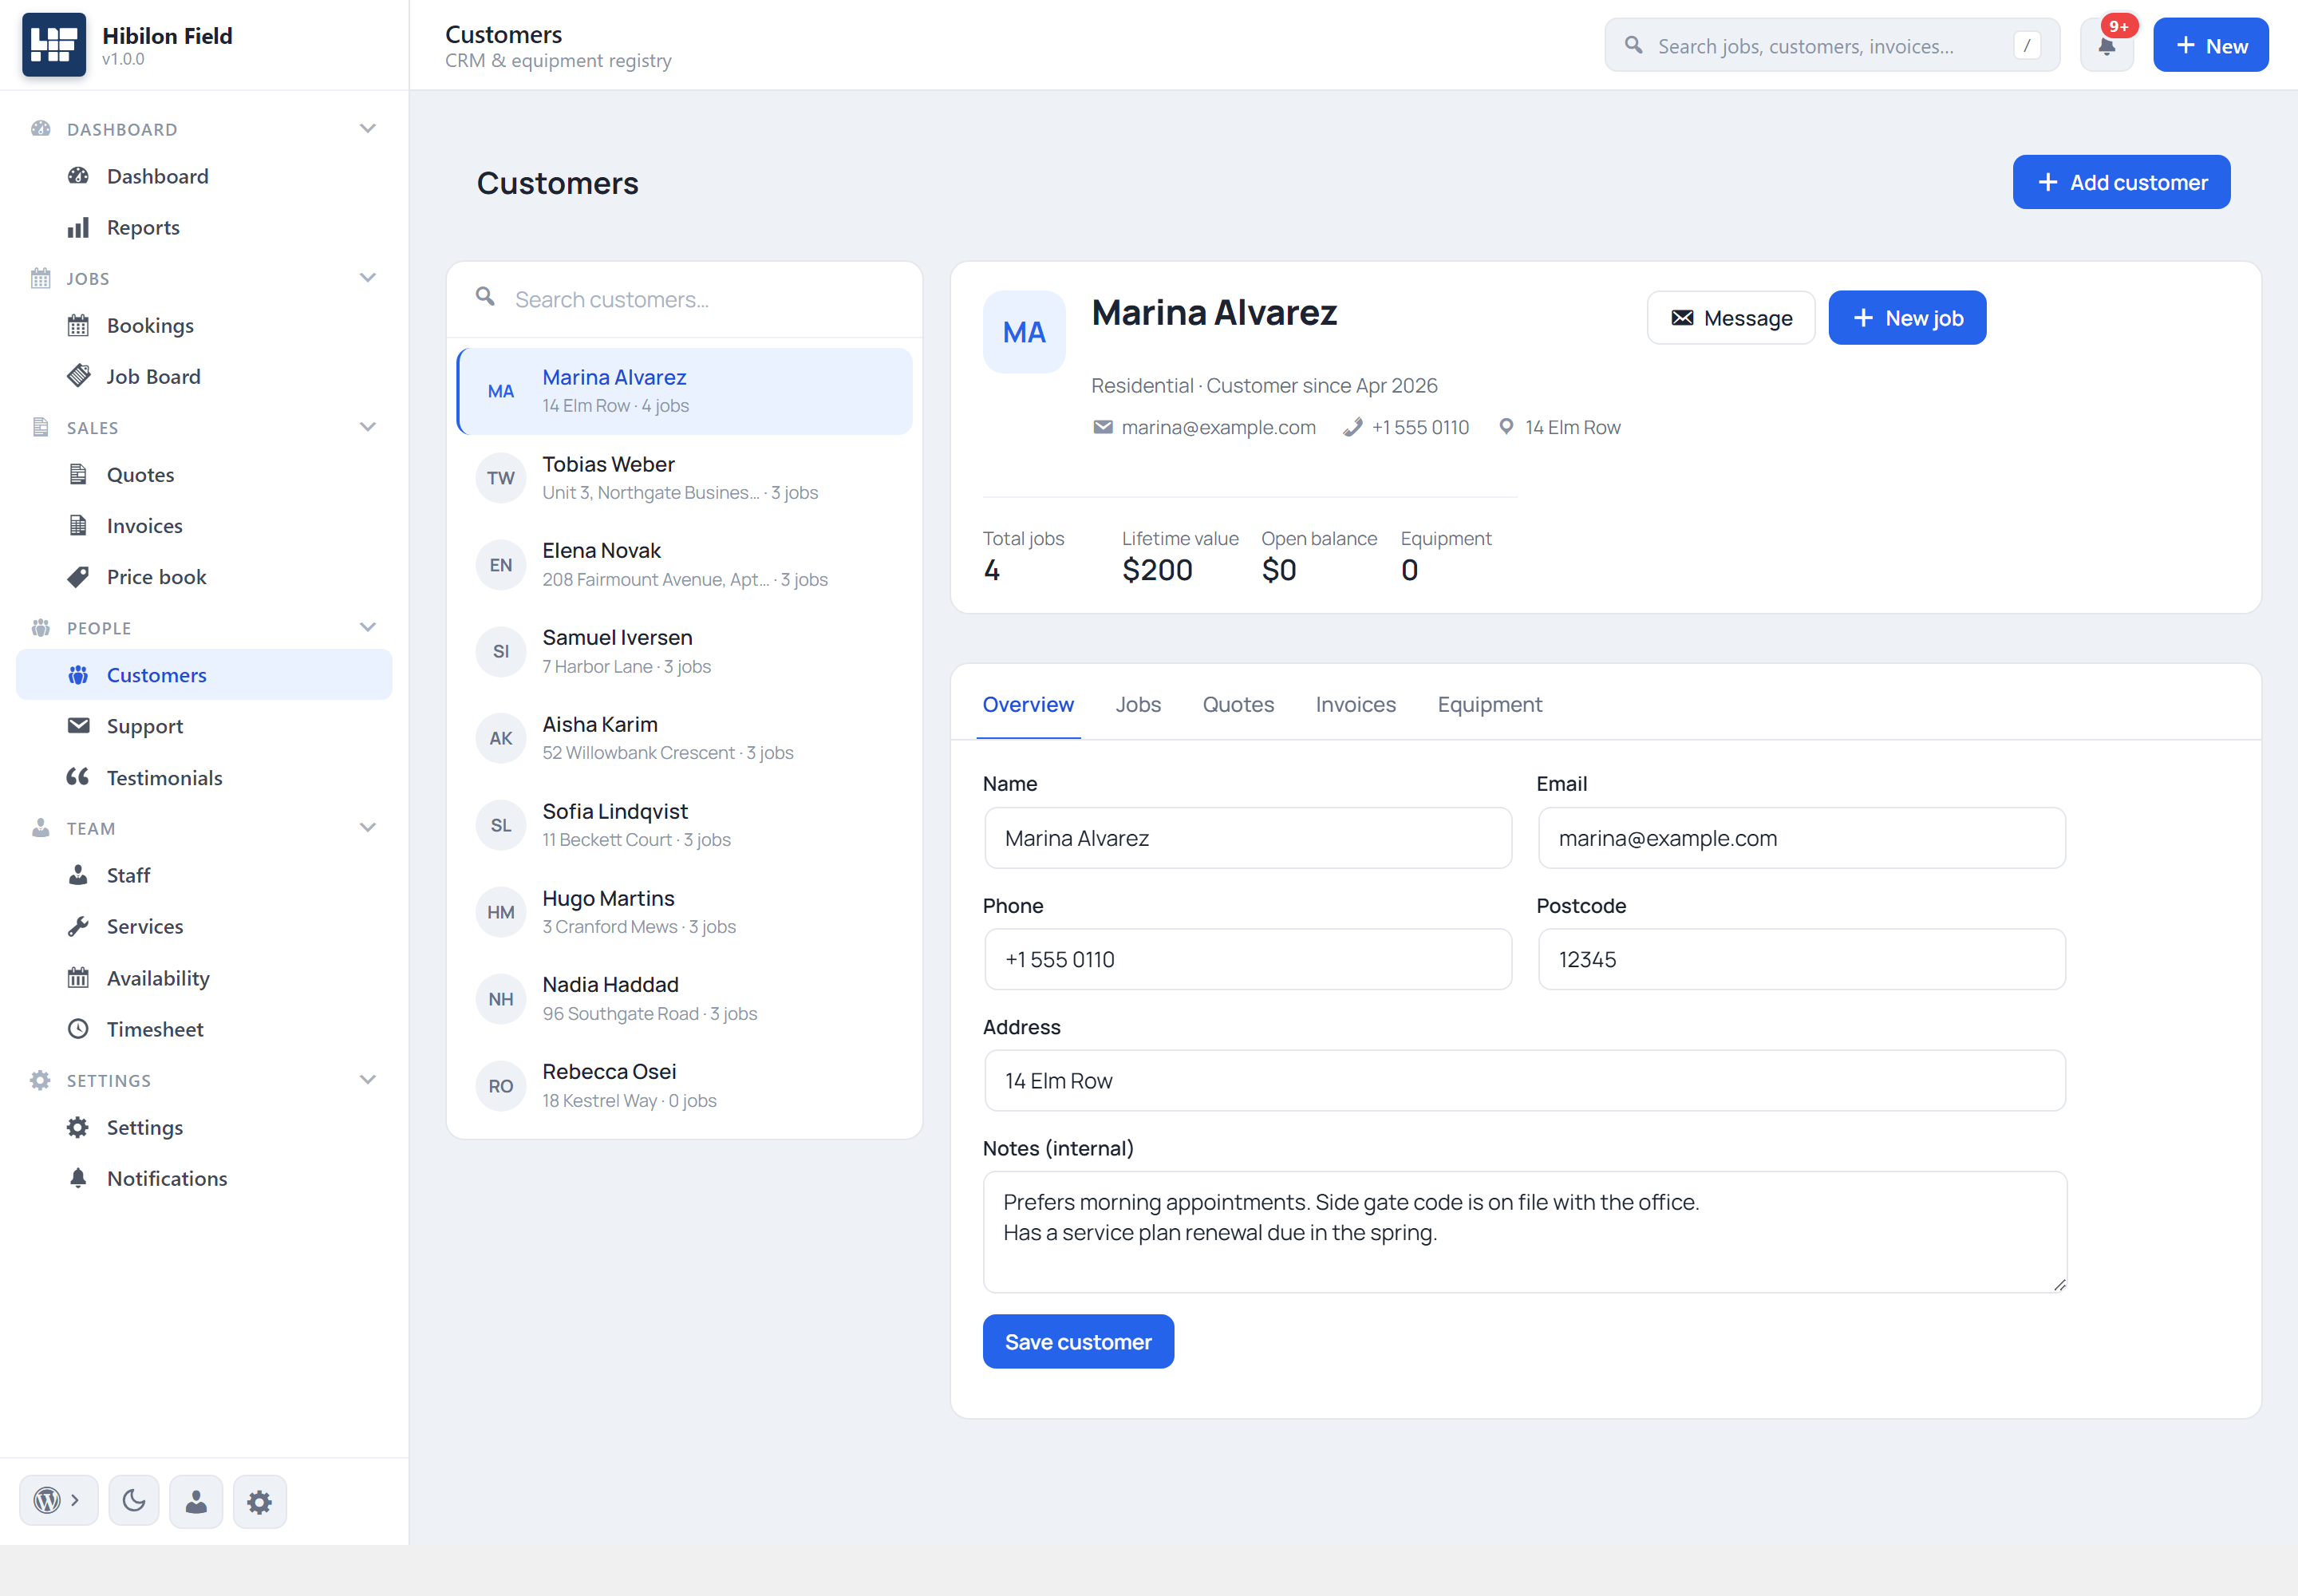Select Elena Novak in customer list
The width and height of the screenshot is (2298, 1596).
(x=684, y=565)
